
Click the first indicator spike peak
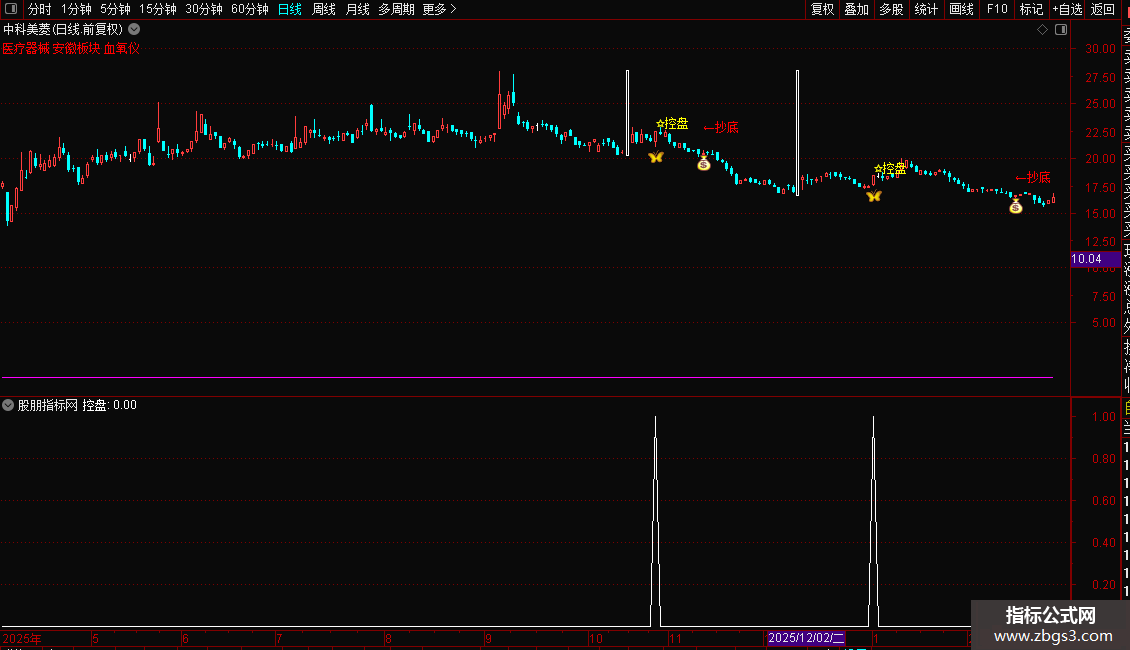click(x=655, y=418)
